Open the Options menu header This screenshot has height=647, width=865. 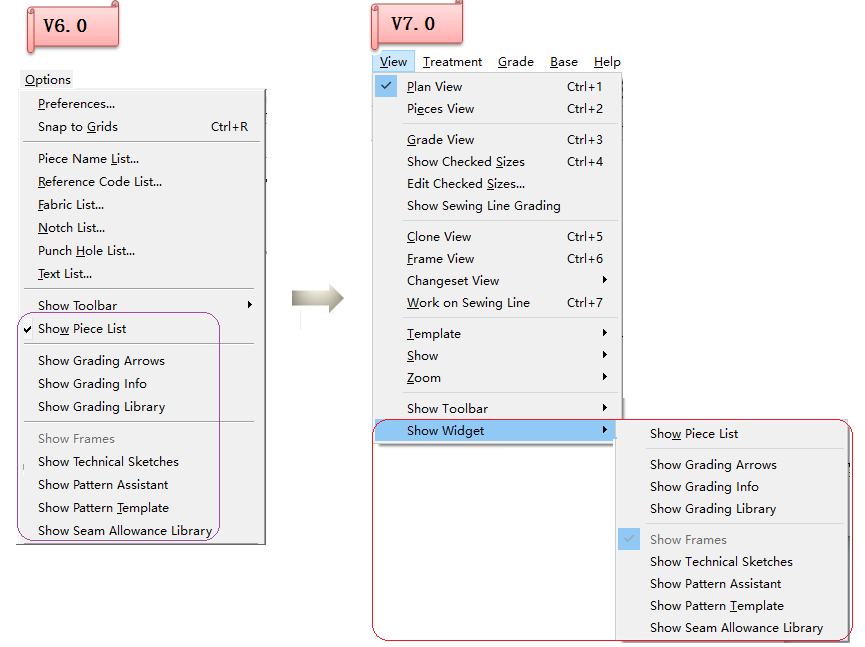point(48,80)
